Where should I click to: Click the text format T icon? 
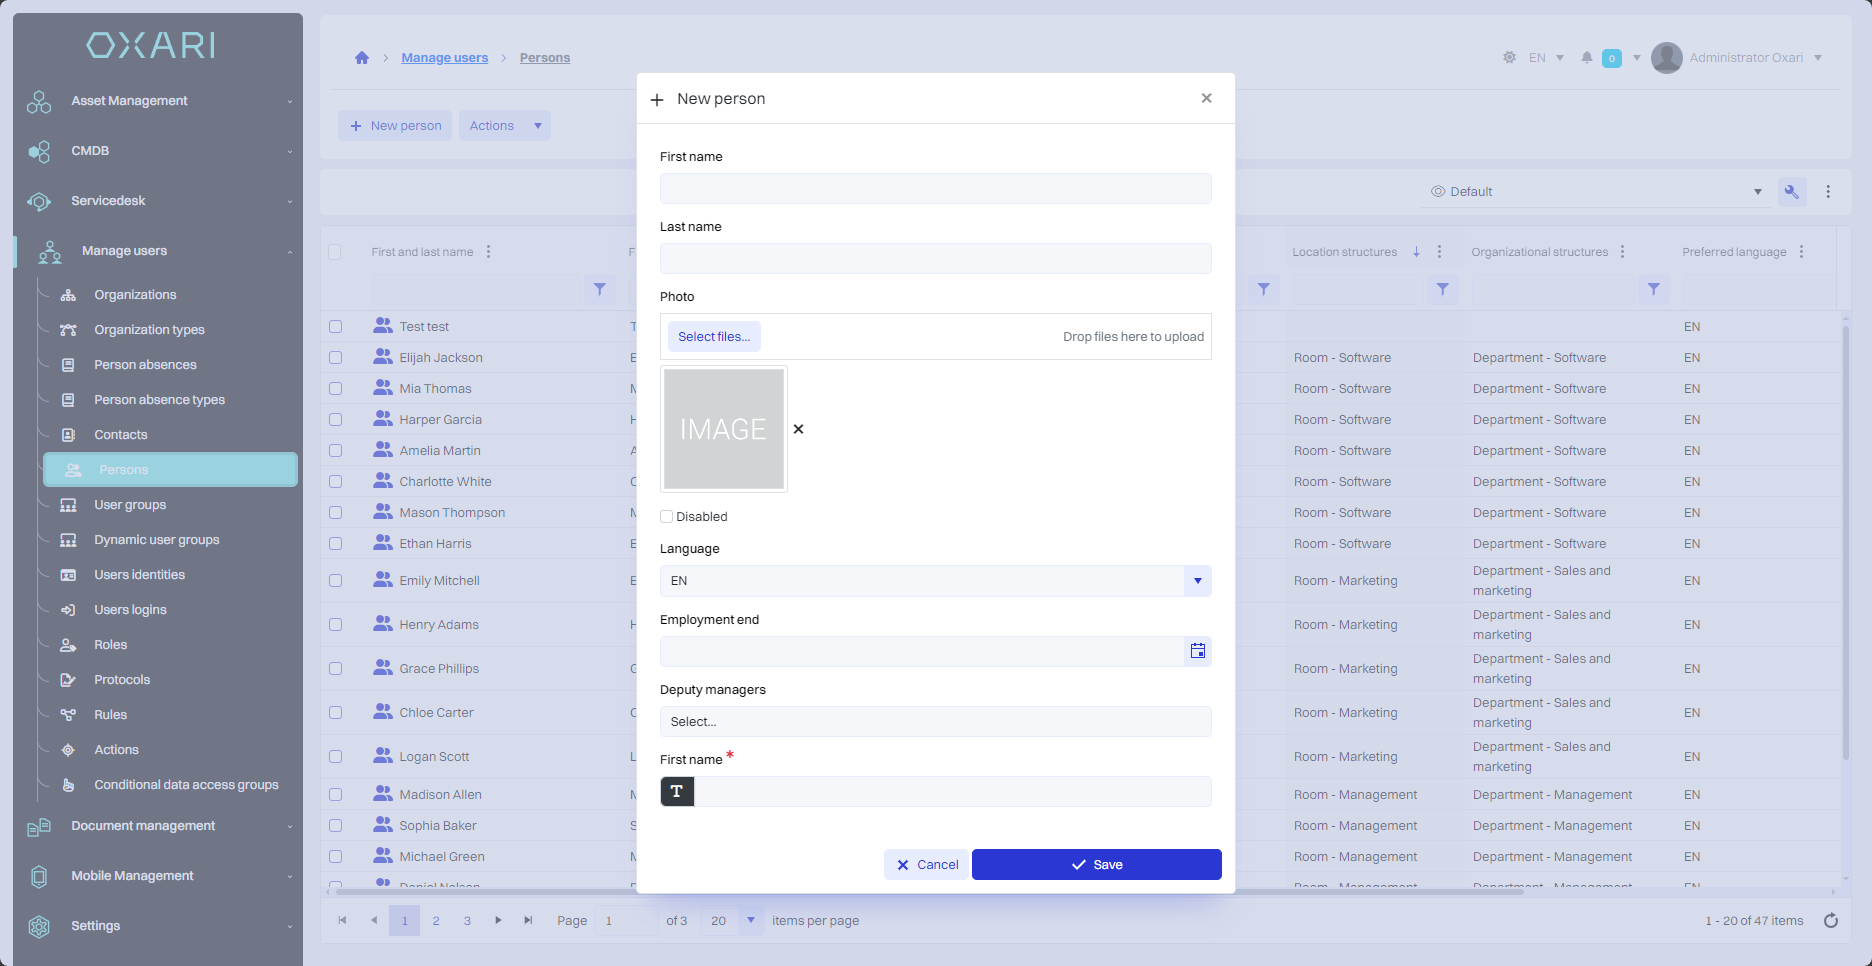677,792
